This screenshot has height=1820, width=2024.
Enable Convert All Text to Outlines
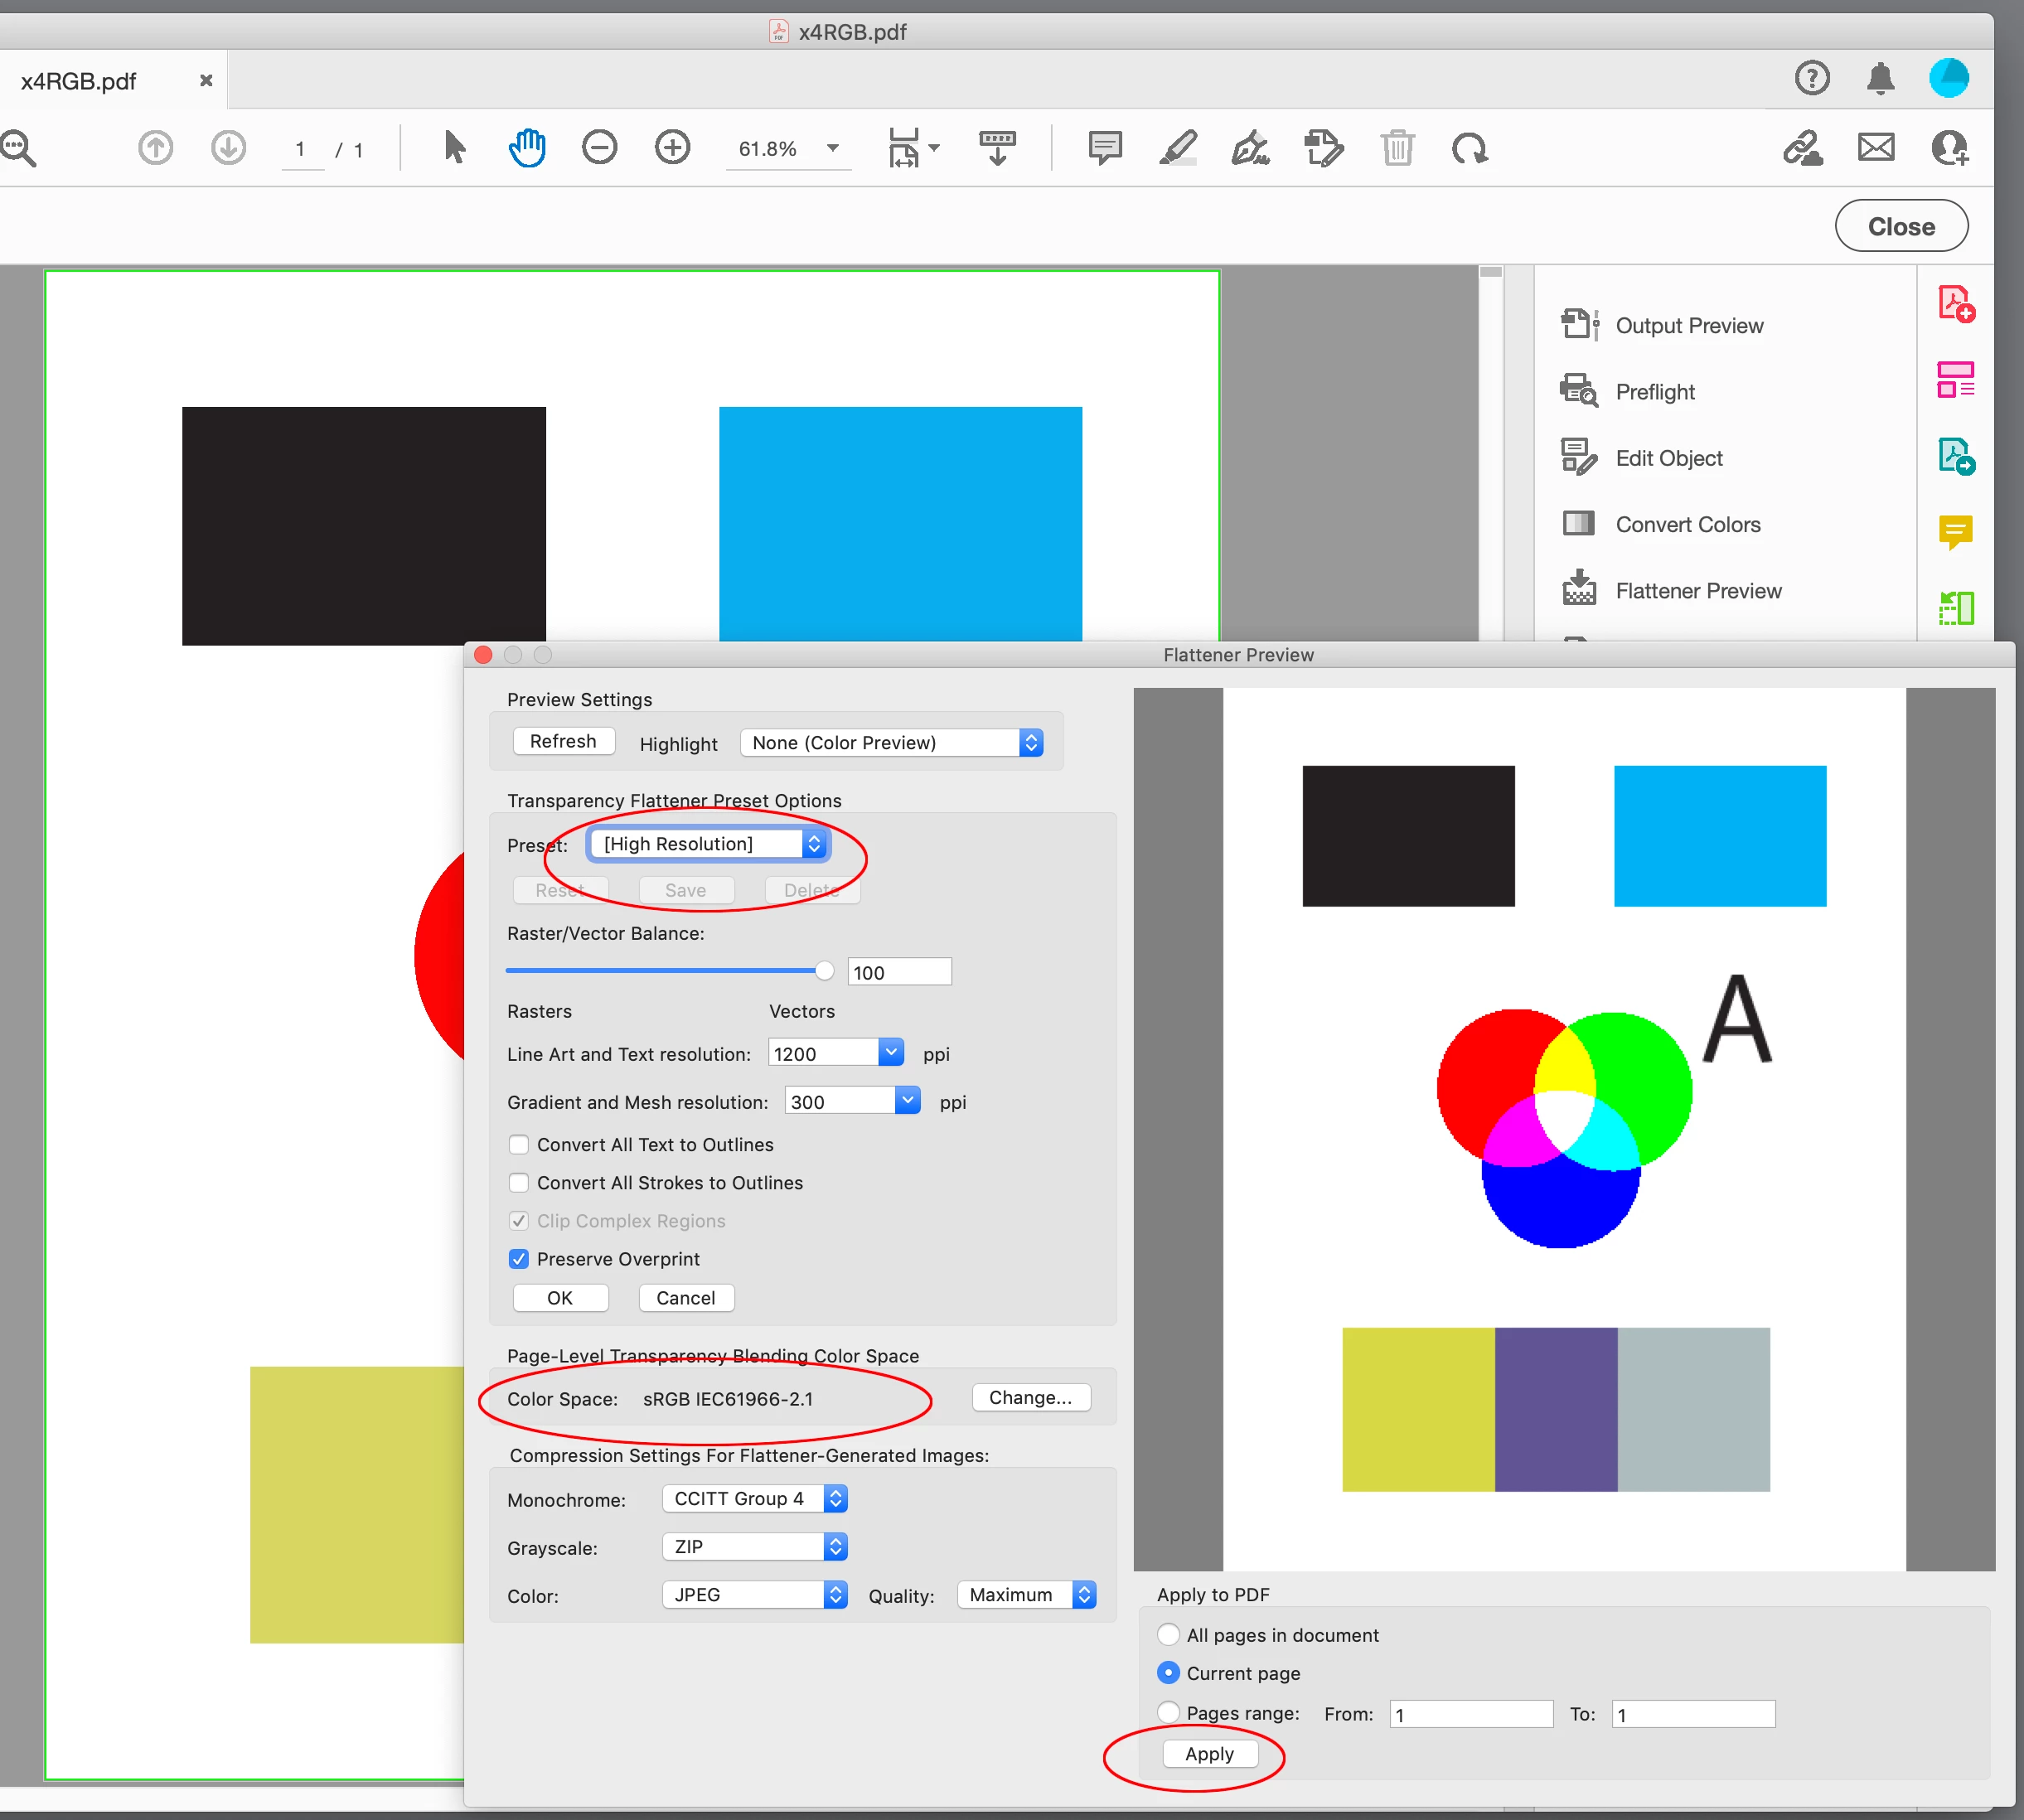tap(518, 1144)
